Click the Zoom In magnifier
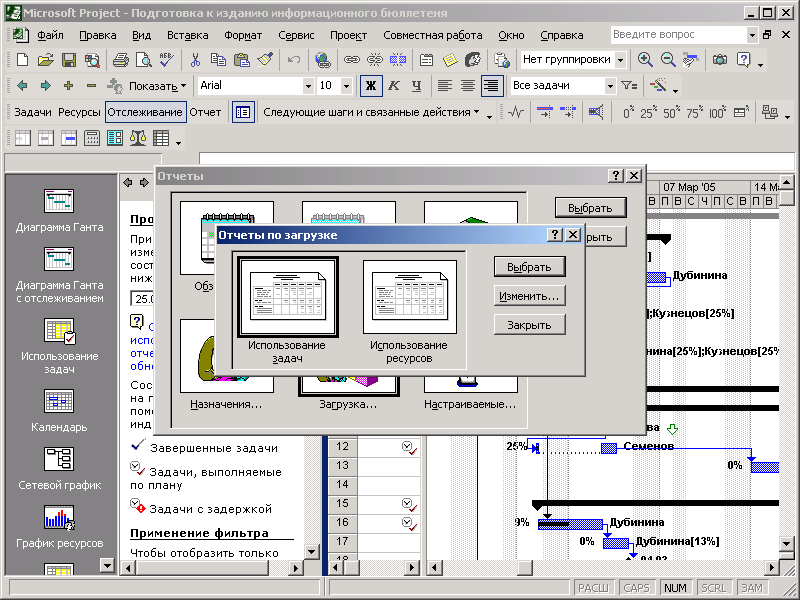Image resolution: width=800 pixels, height=600 pixels. pyautogui.click(x=645, y=60)
